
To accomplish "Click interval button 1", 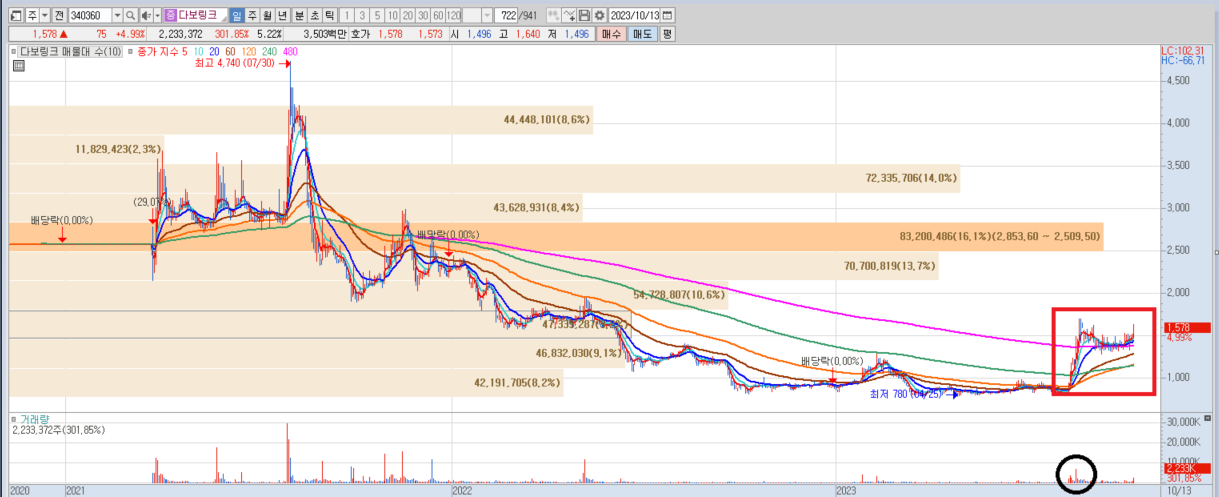I will (x=346, y=15).
